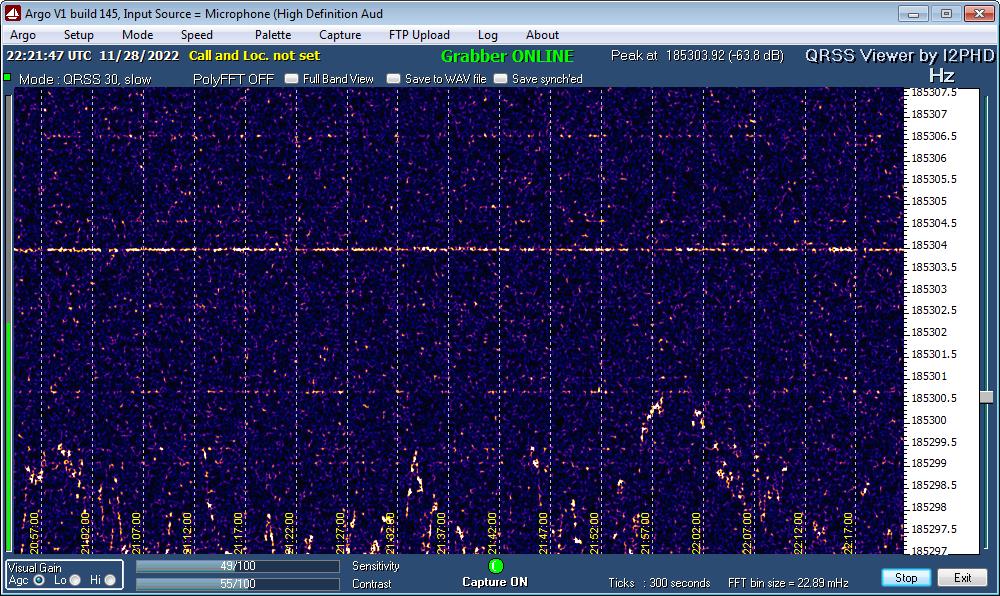The image size is (1000, 596).
Task: Click the FFT bin size = 22.89 mHz text
Action: pos(788,583)
